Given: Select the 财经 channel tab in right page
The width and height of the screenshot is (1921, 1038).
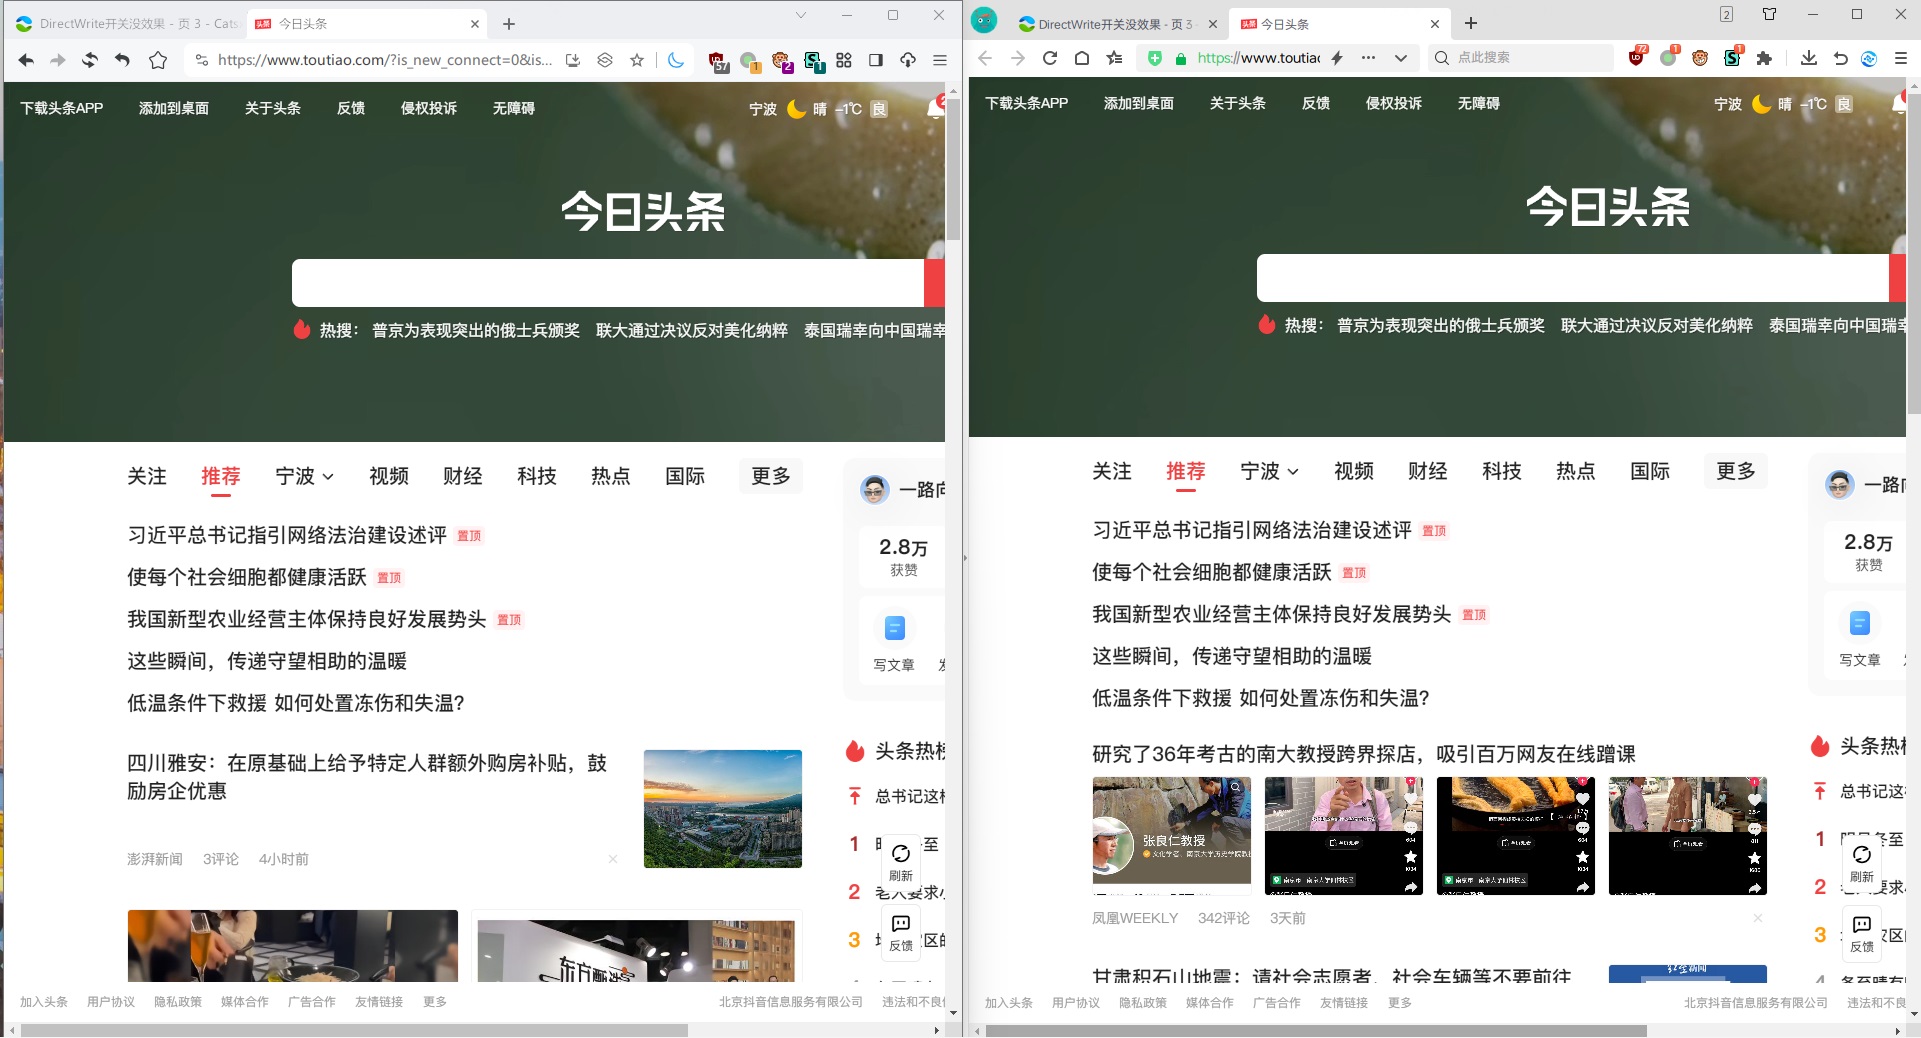Looking at the screenshot, I should click(x=1427, y=471).
